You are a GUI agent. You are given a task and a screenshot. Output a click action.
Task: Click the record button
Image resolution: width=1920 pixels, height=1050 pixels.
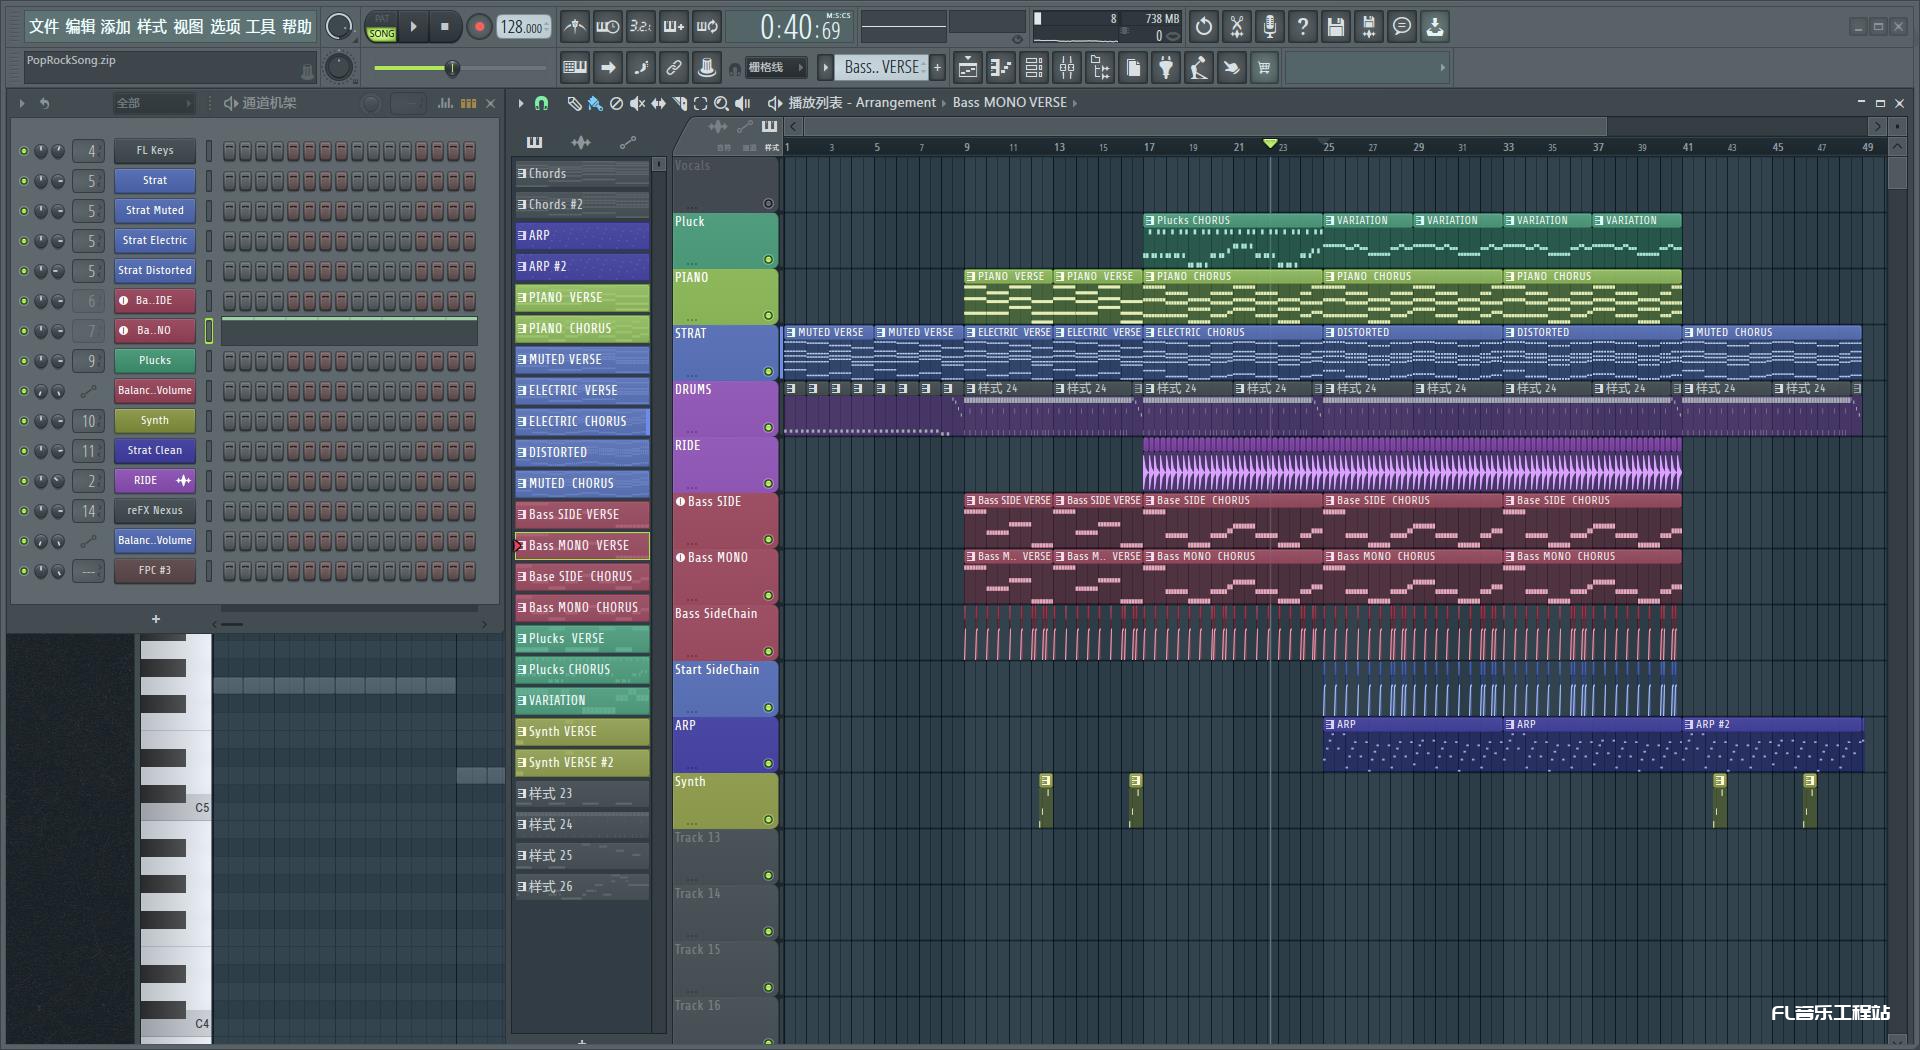[479, 27]
